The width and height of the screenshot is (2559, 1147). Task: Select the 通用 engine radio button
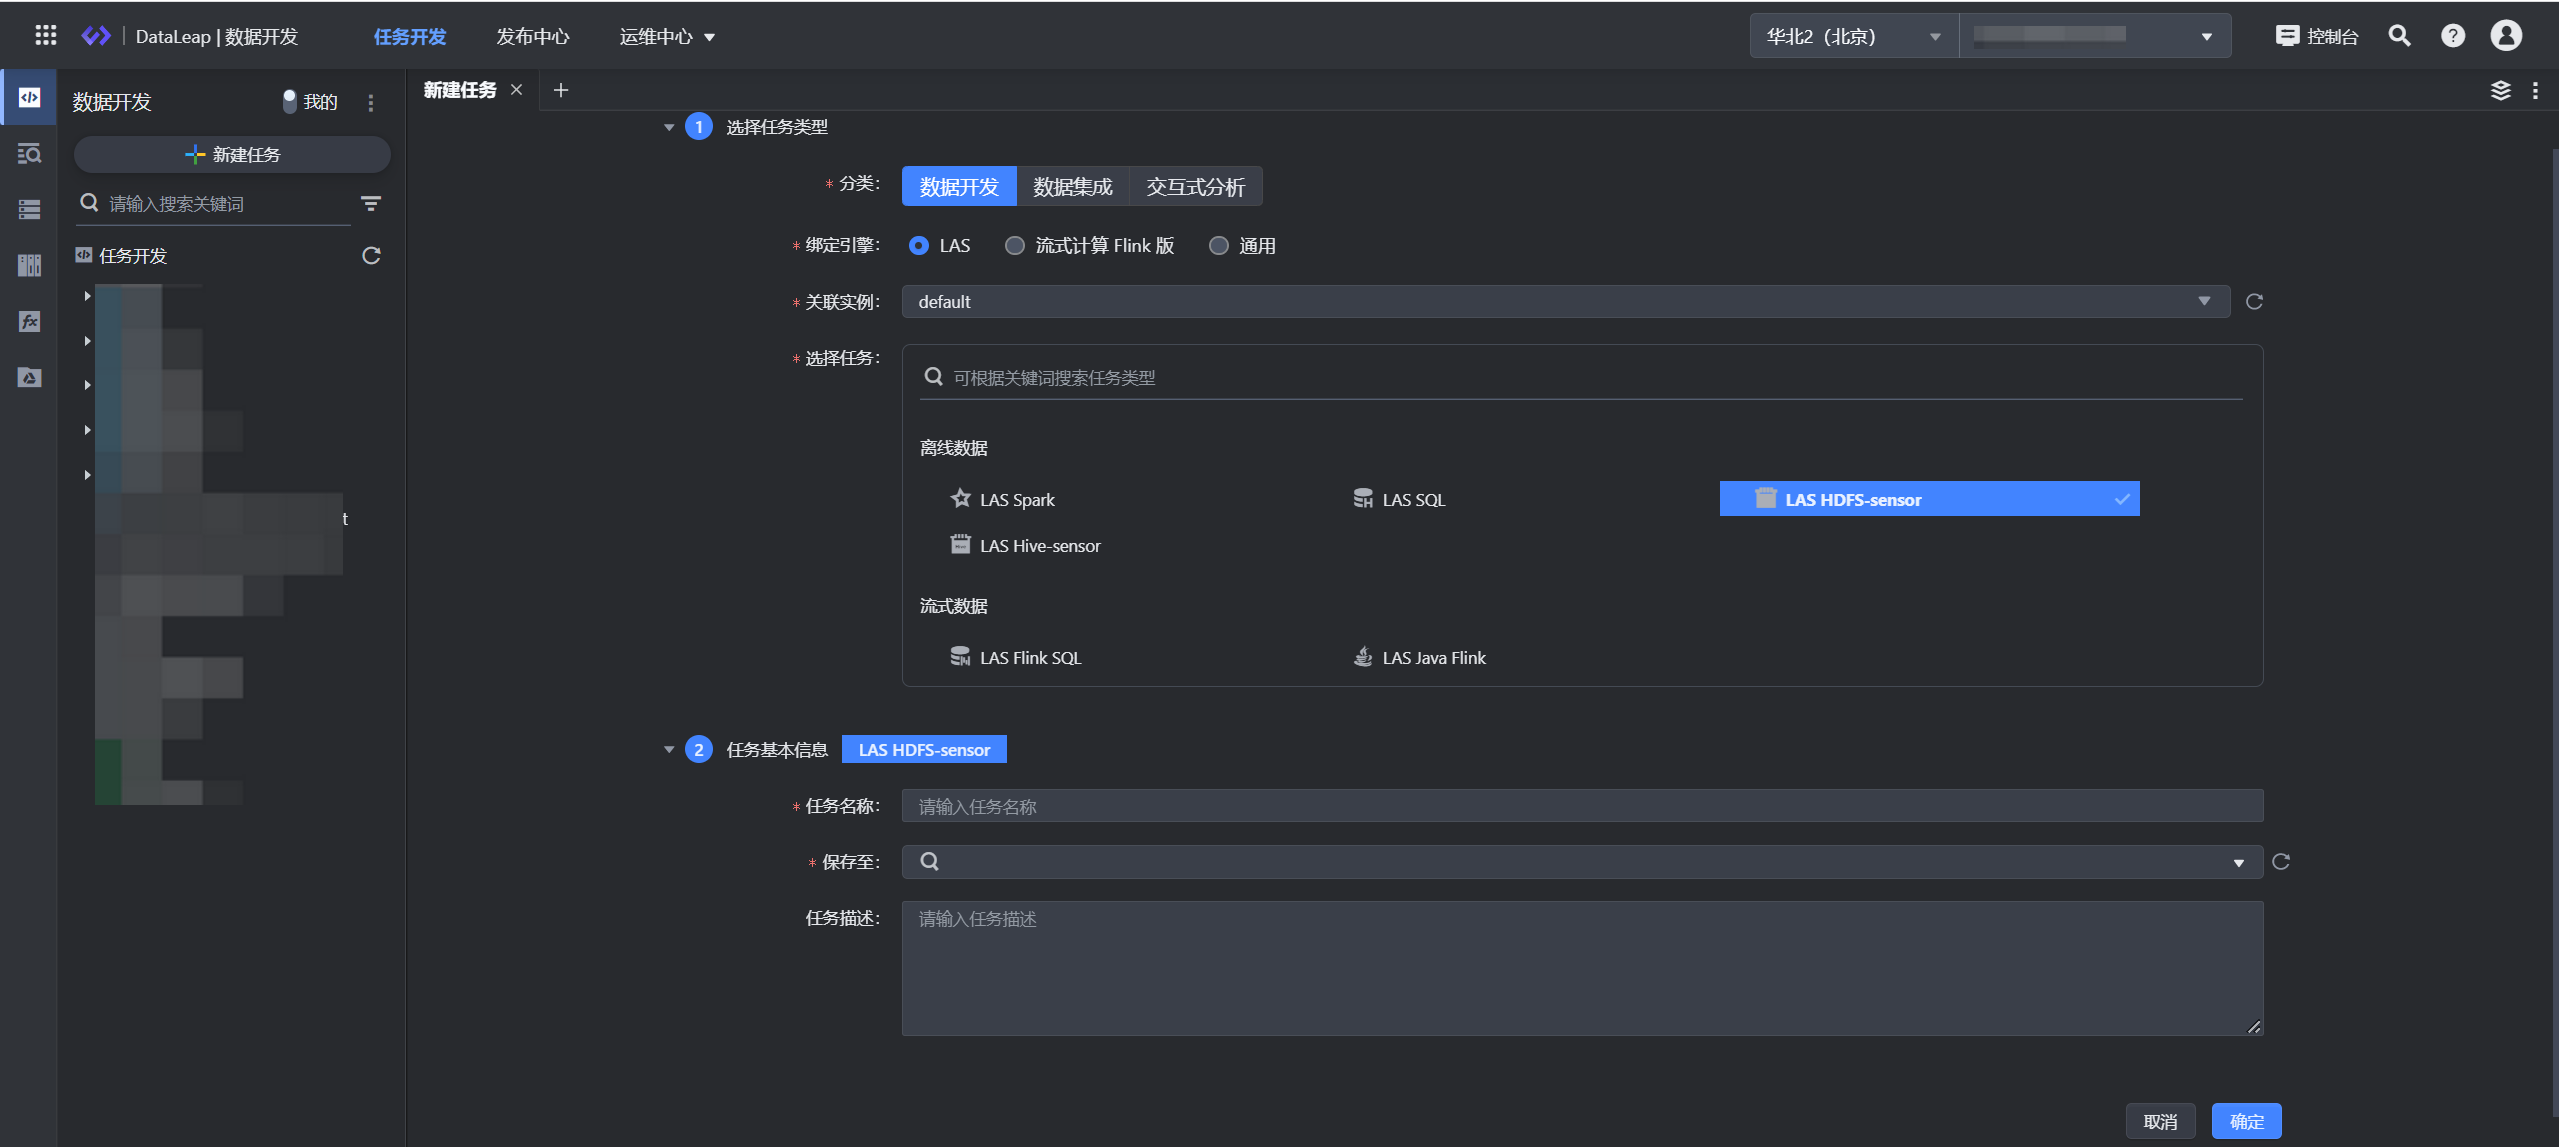1218,246
